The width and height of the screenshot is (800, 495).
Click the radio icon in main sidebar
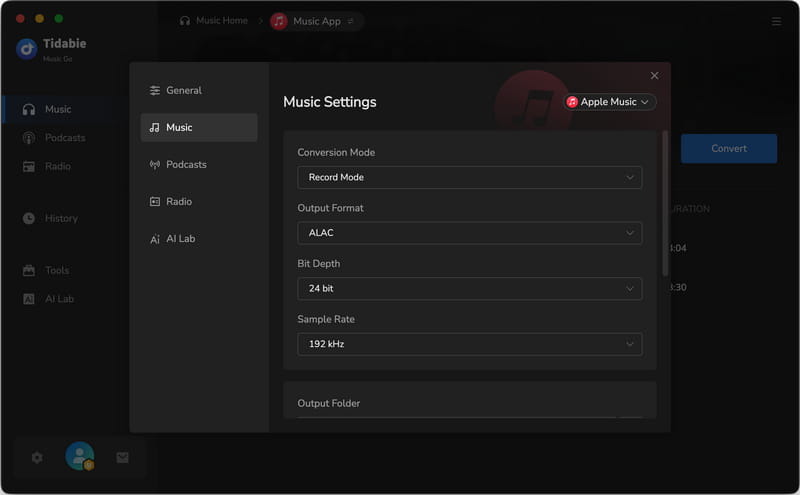tap(29, 166)
